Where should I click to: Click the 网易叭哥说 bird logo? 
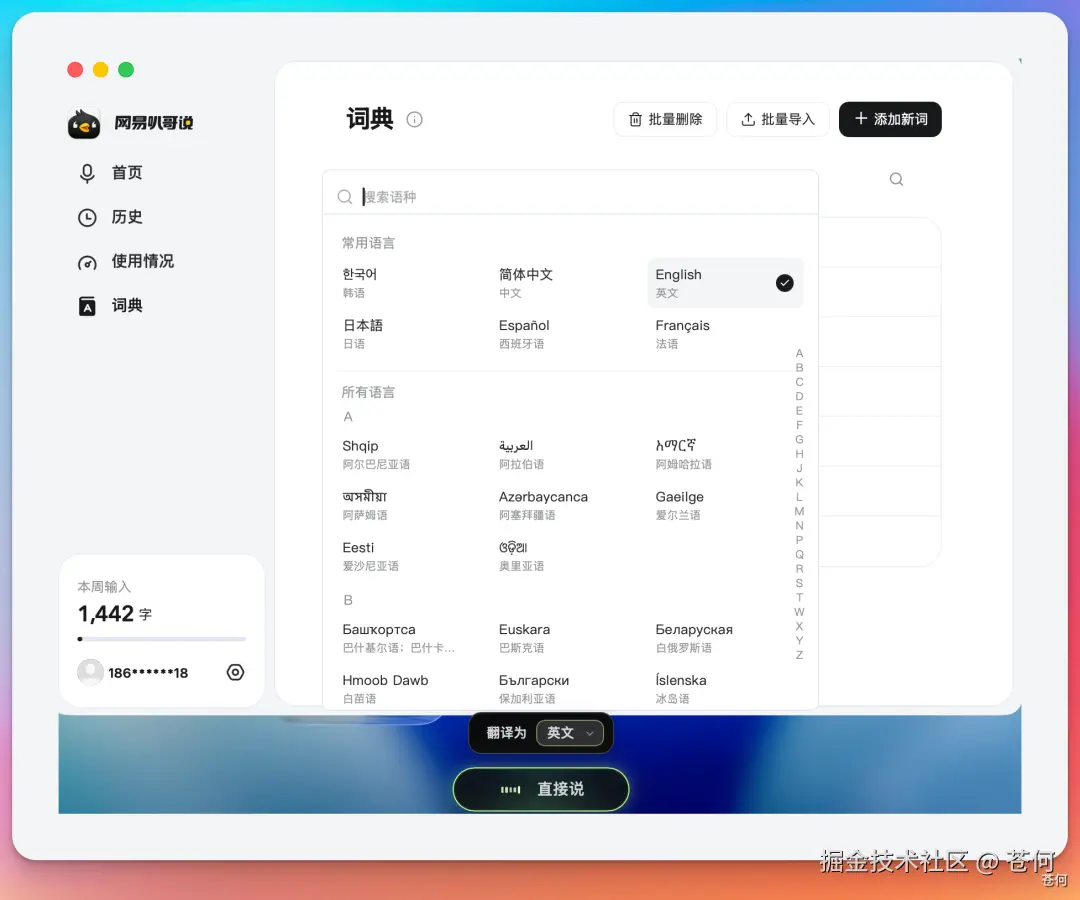click(84, 123)
